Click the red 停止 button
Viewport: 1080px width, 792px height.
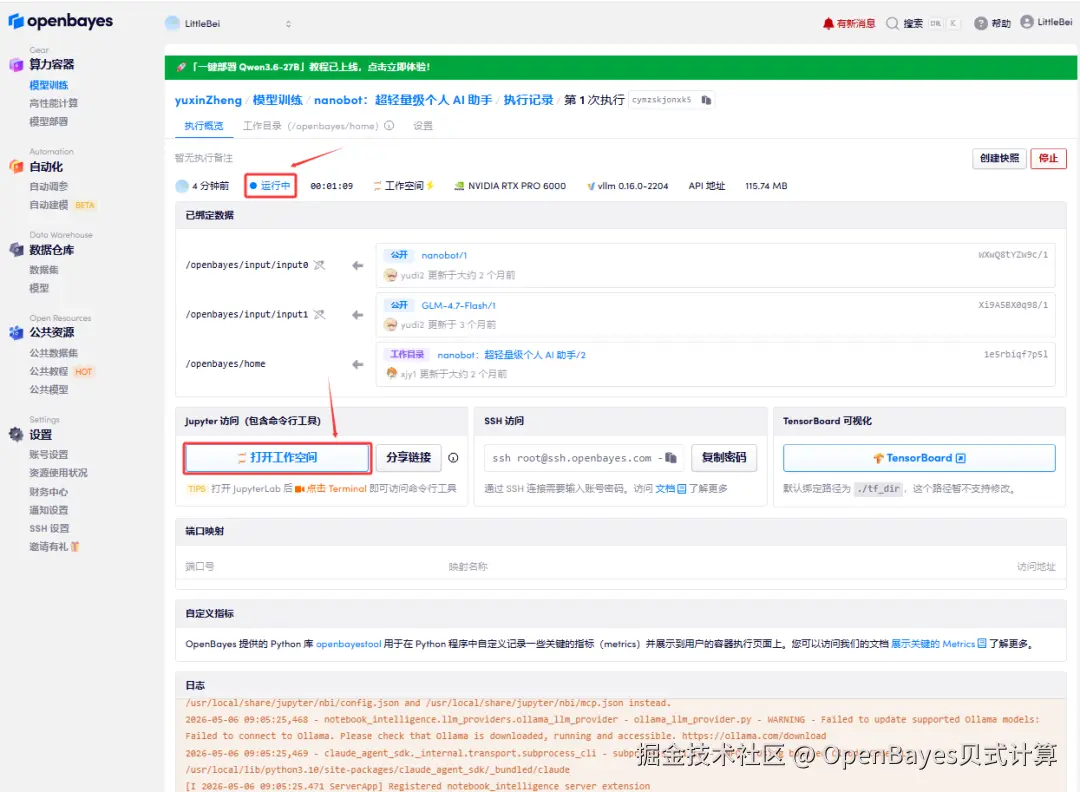pyautogui.click(x=1048, y=158)
